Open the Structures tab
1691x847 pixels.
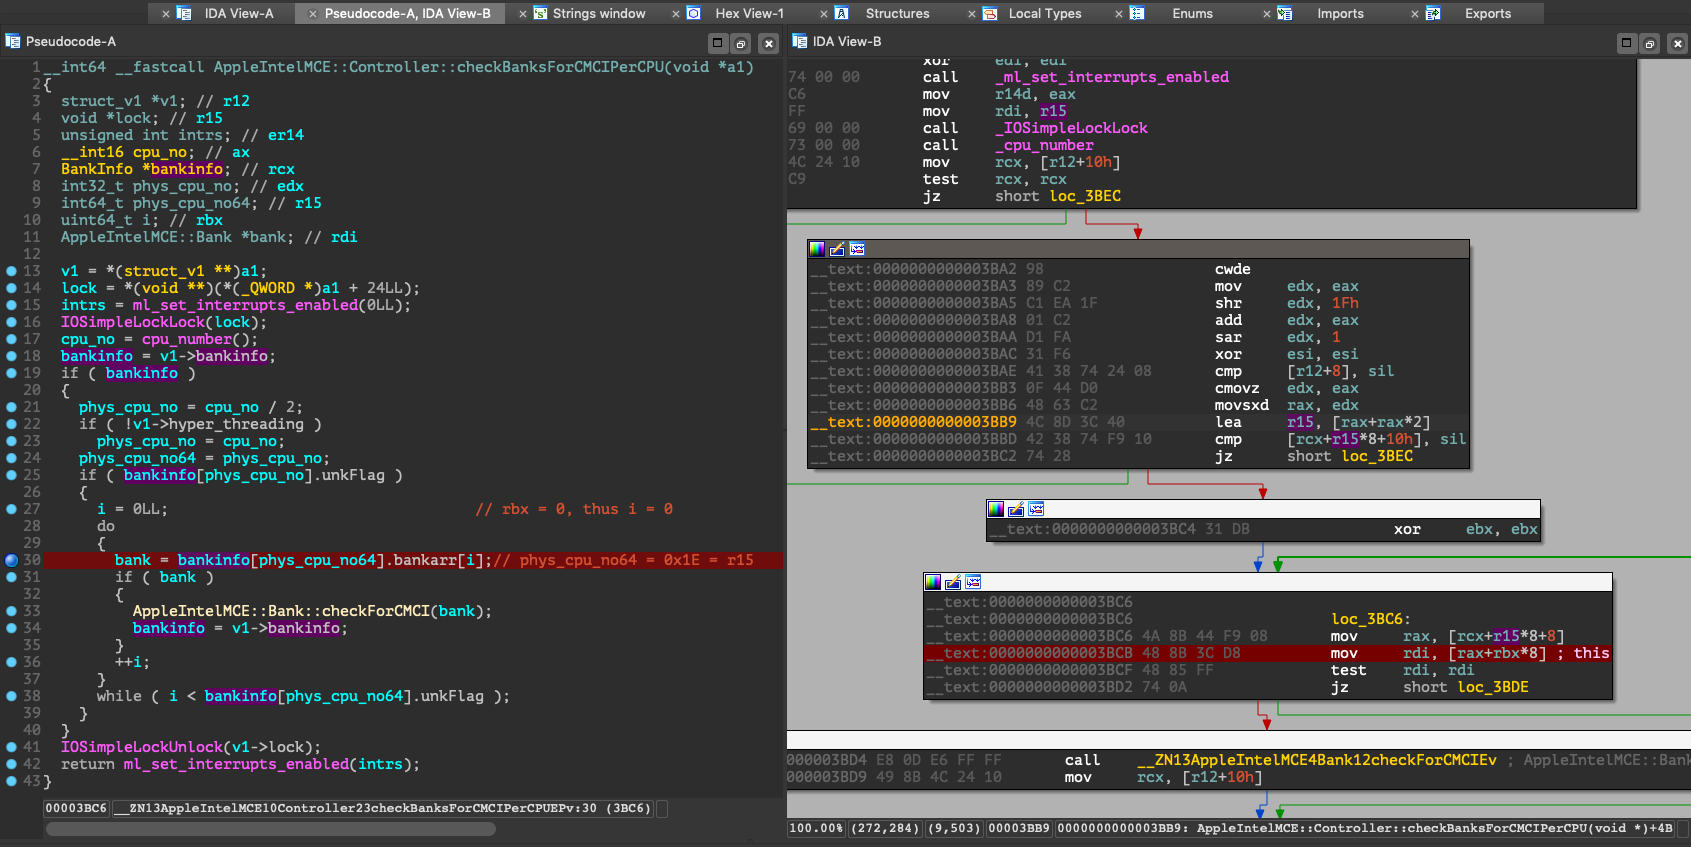click(897, 14)
